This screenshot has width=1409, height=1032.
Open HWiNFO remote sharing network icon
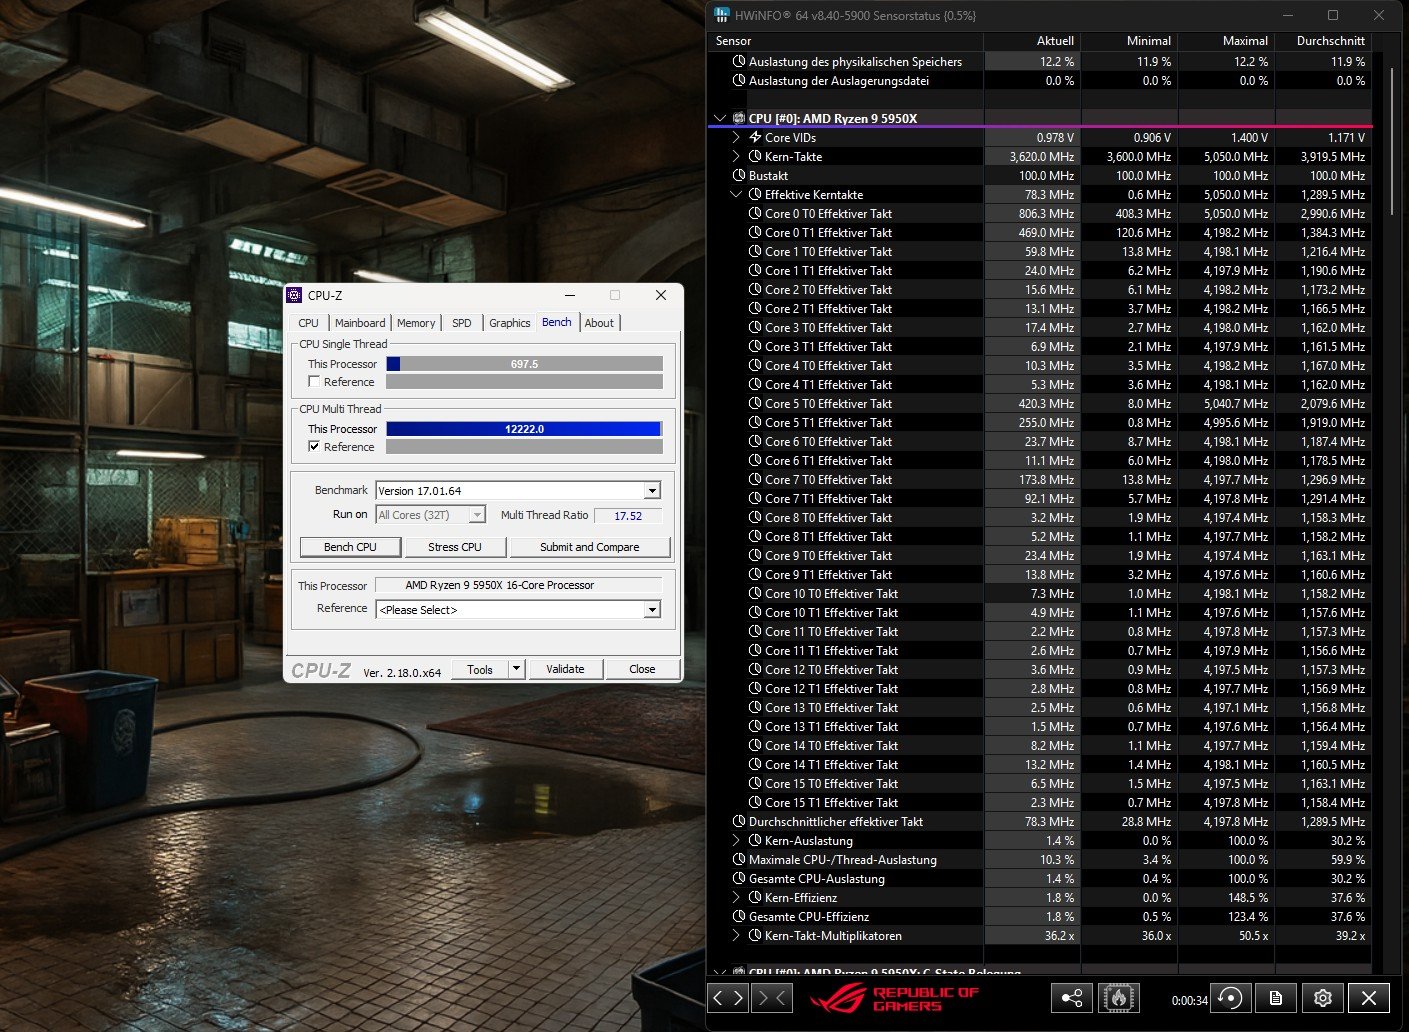[x=1071, y=998]
